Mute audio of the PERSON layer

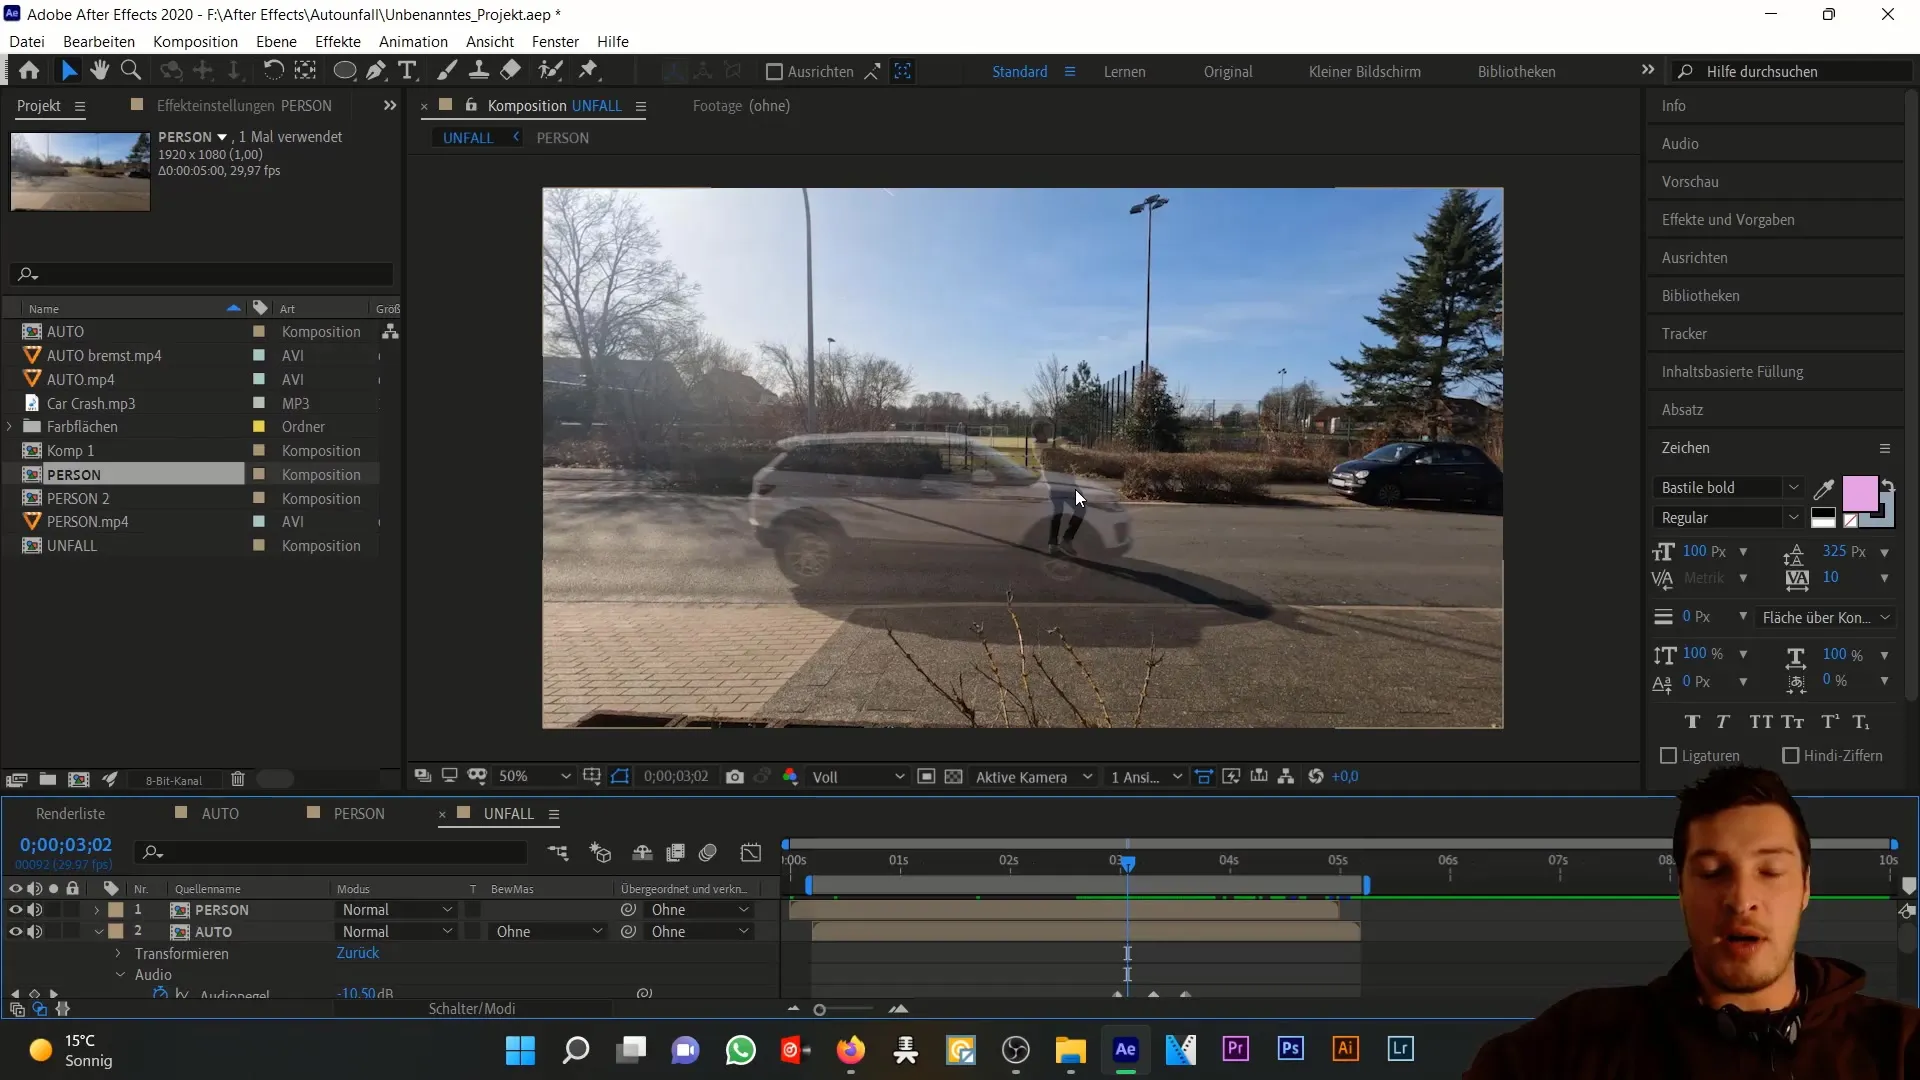coord(35,910)
